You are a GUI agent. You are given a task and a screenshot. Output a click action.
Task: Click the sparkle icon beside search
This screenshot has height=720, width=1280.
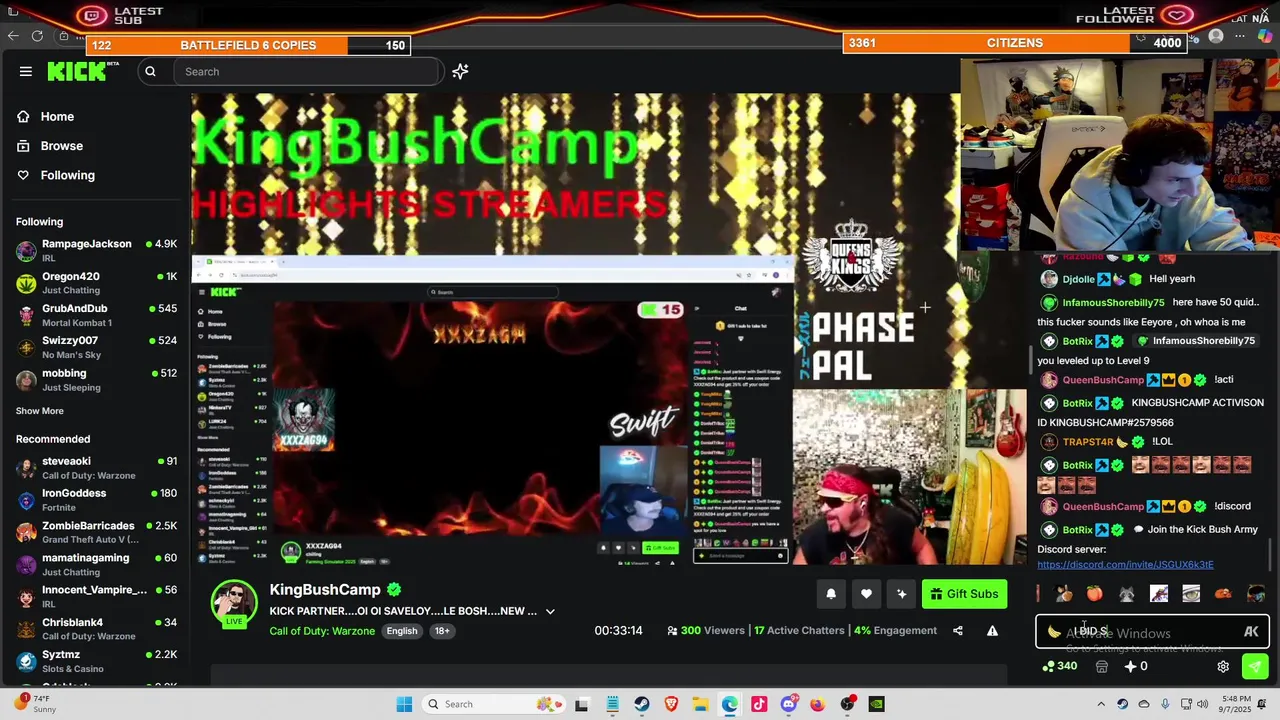(460, 71)
